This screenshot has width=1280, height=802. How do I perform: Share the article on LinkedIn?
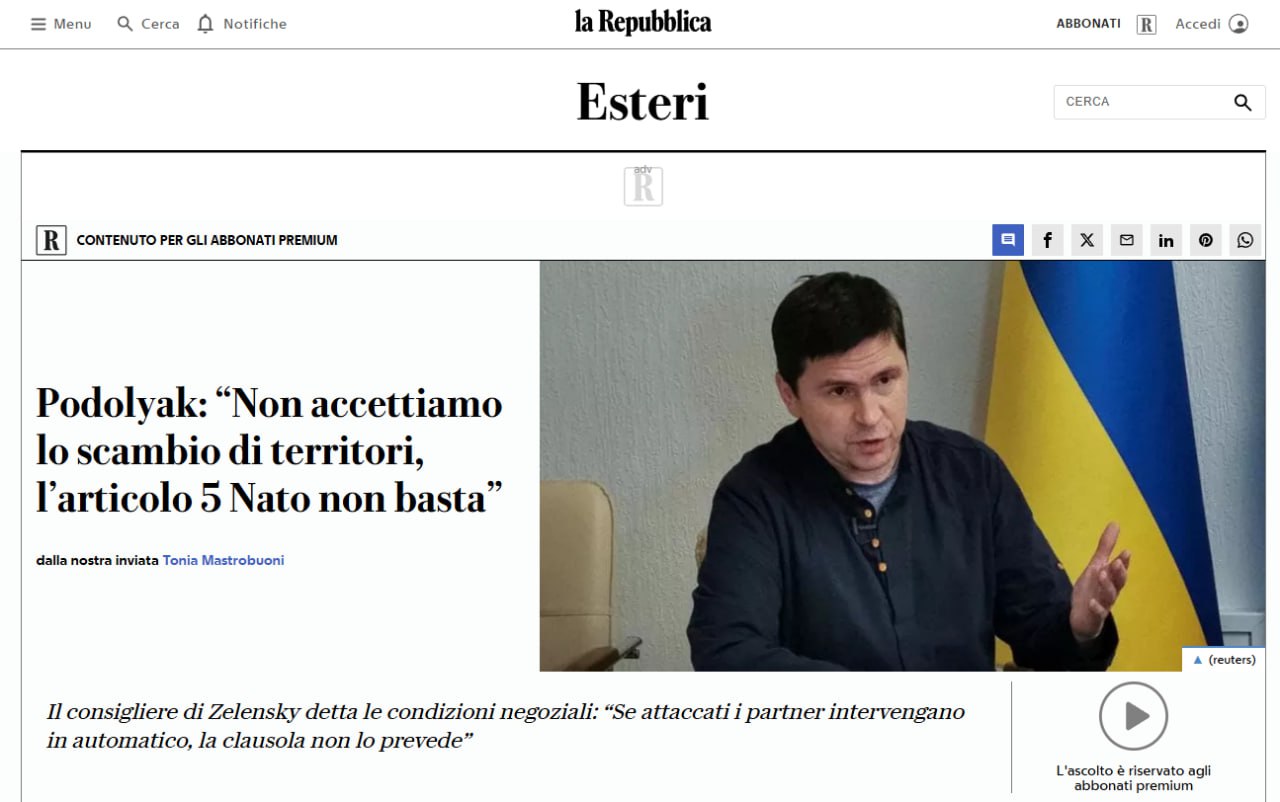(x=1166, y=240)
